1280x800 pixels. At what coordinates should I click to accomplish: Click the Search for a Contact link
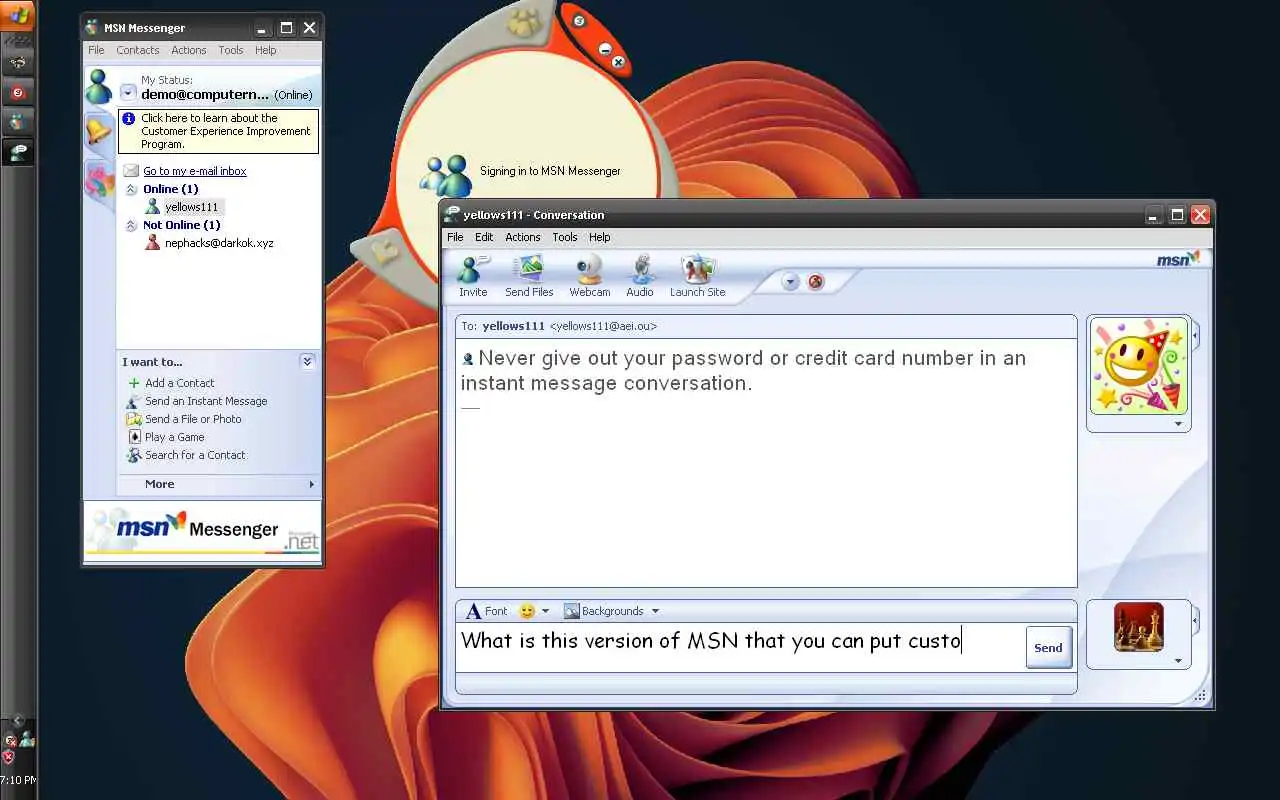pyautogui.click(x=195, y=455)
